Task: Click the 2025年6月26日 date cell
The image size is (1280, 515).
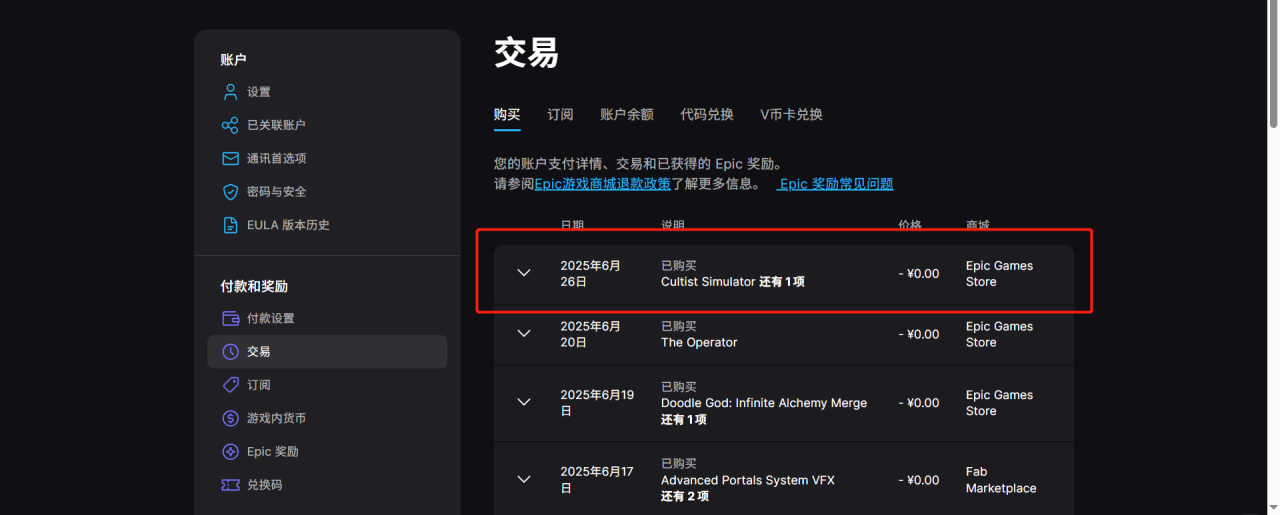Action: (591, 274)
